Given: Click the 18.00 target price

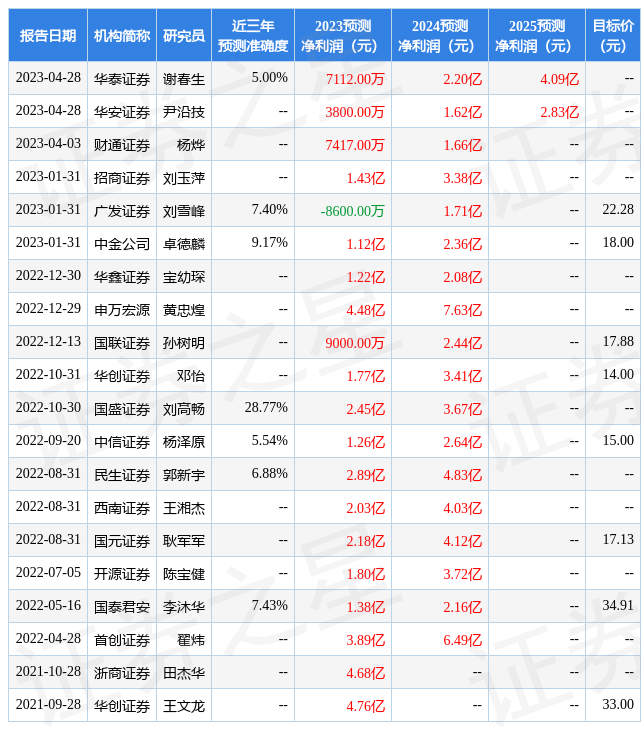Looking at the screenshot, I should [x=618, y=243].
